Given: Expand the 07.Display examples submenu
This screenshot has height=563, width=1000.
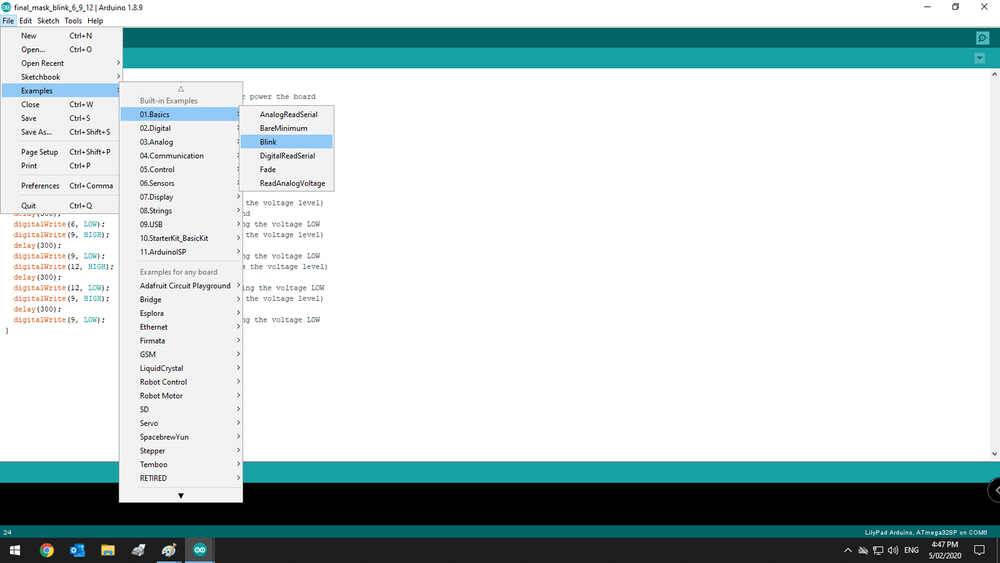Looking at the screenshot, I should pos(180,197).
